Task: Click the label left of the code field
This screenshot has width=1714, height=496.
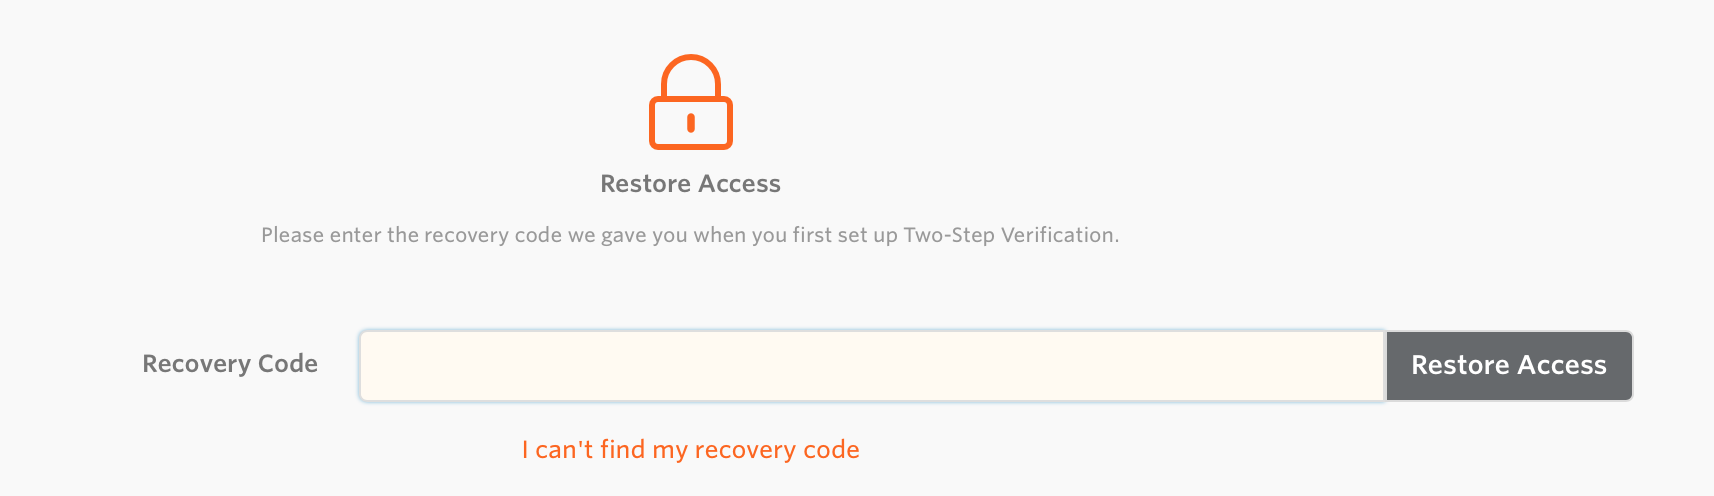Action: [x=230, y=364]
